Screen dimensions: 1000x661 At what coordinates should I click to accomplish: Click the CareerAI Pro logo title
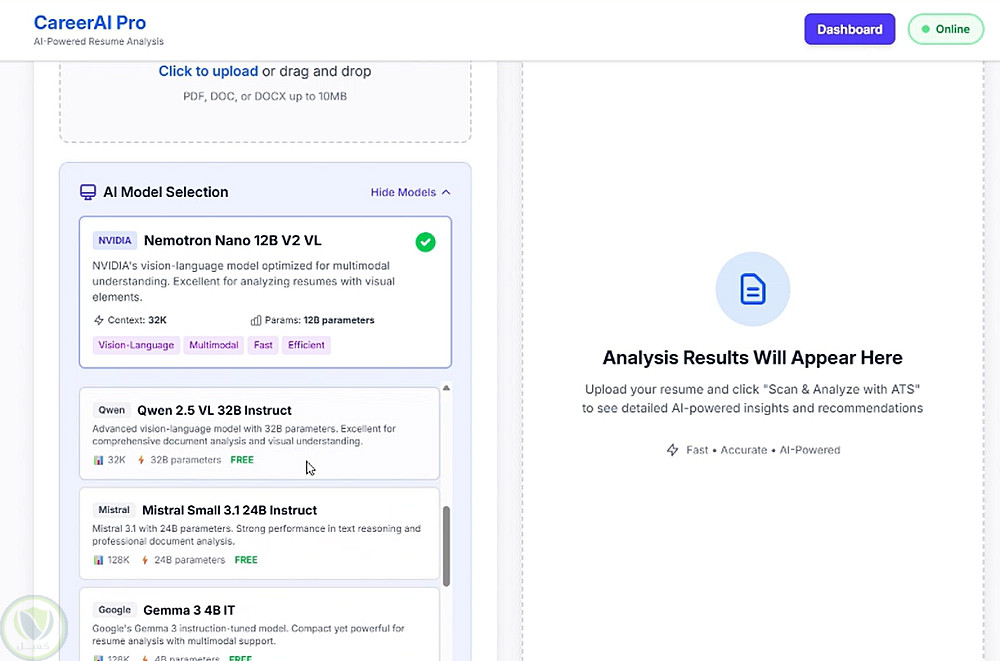pyautogui.click(x=90, y=22)
